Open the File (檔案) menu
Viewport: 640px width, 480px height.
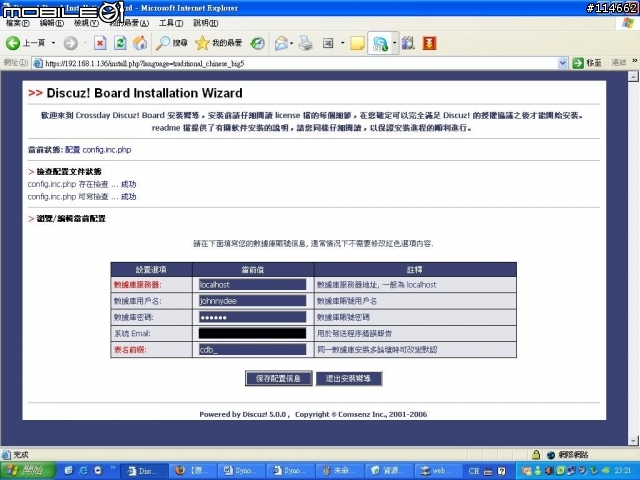pos(18,23)
